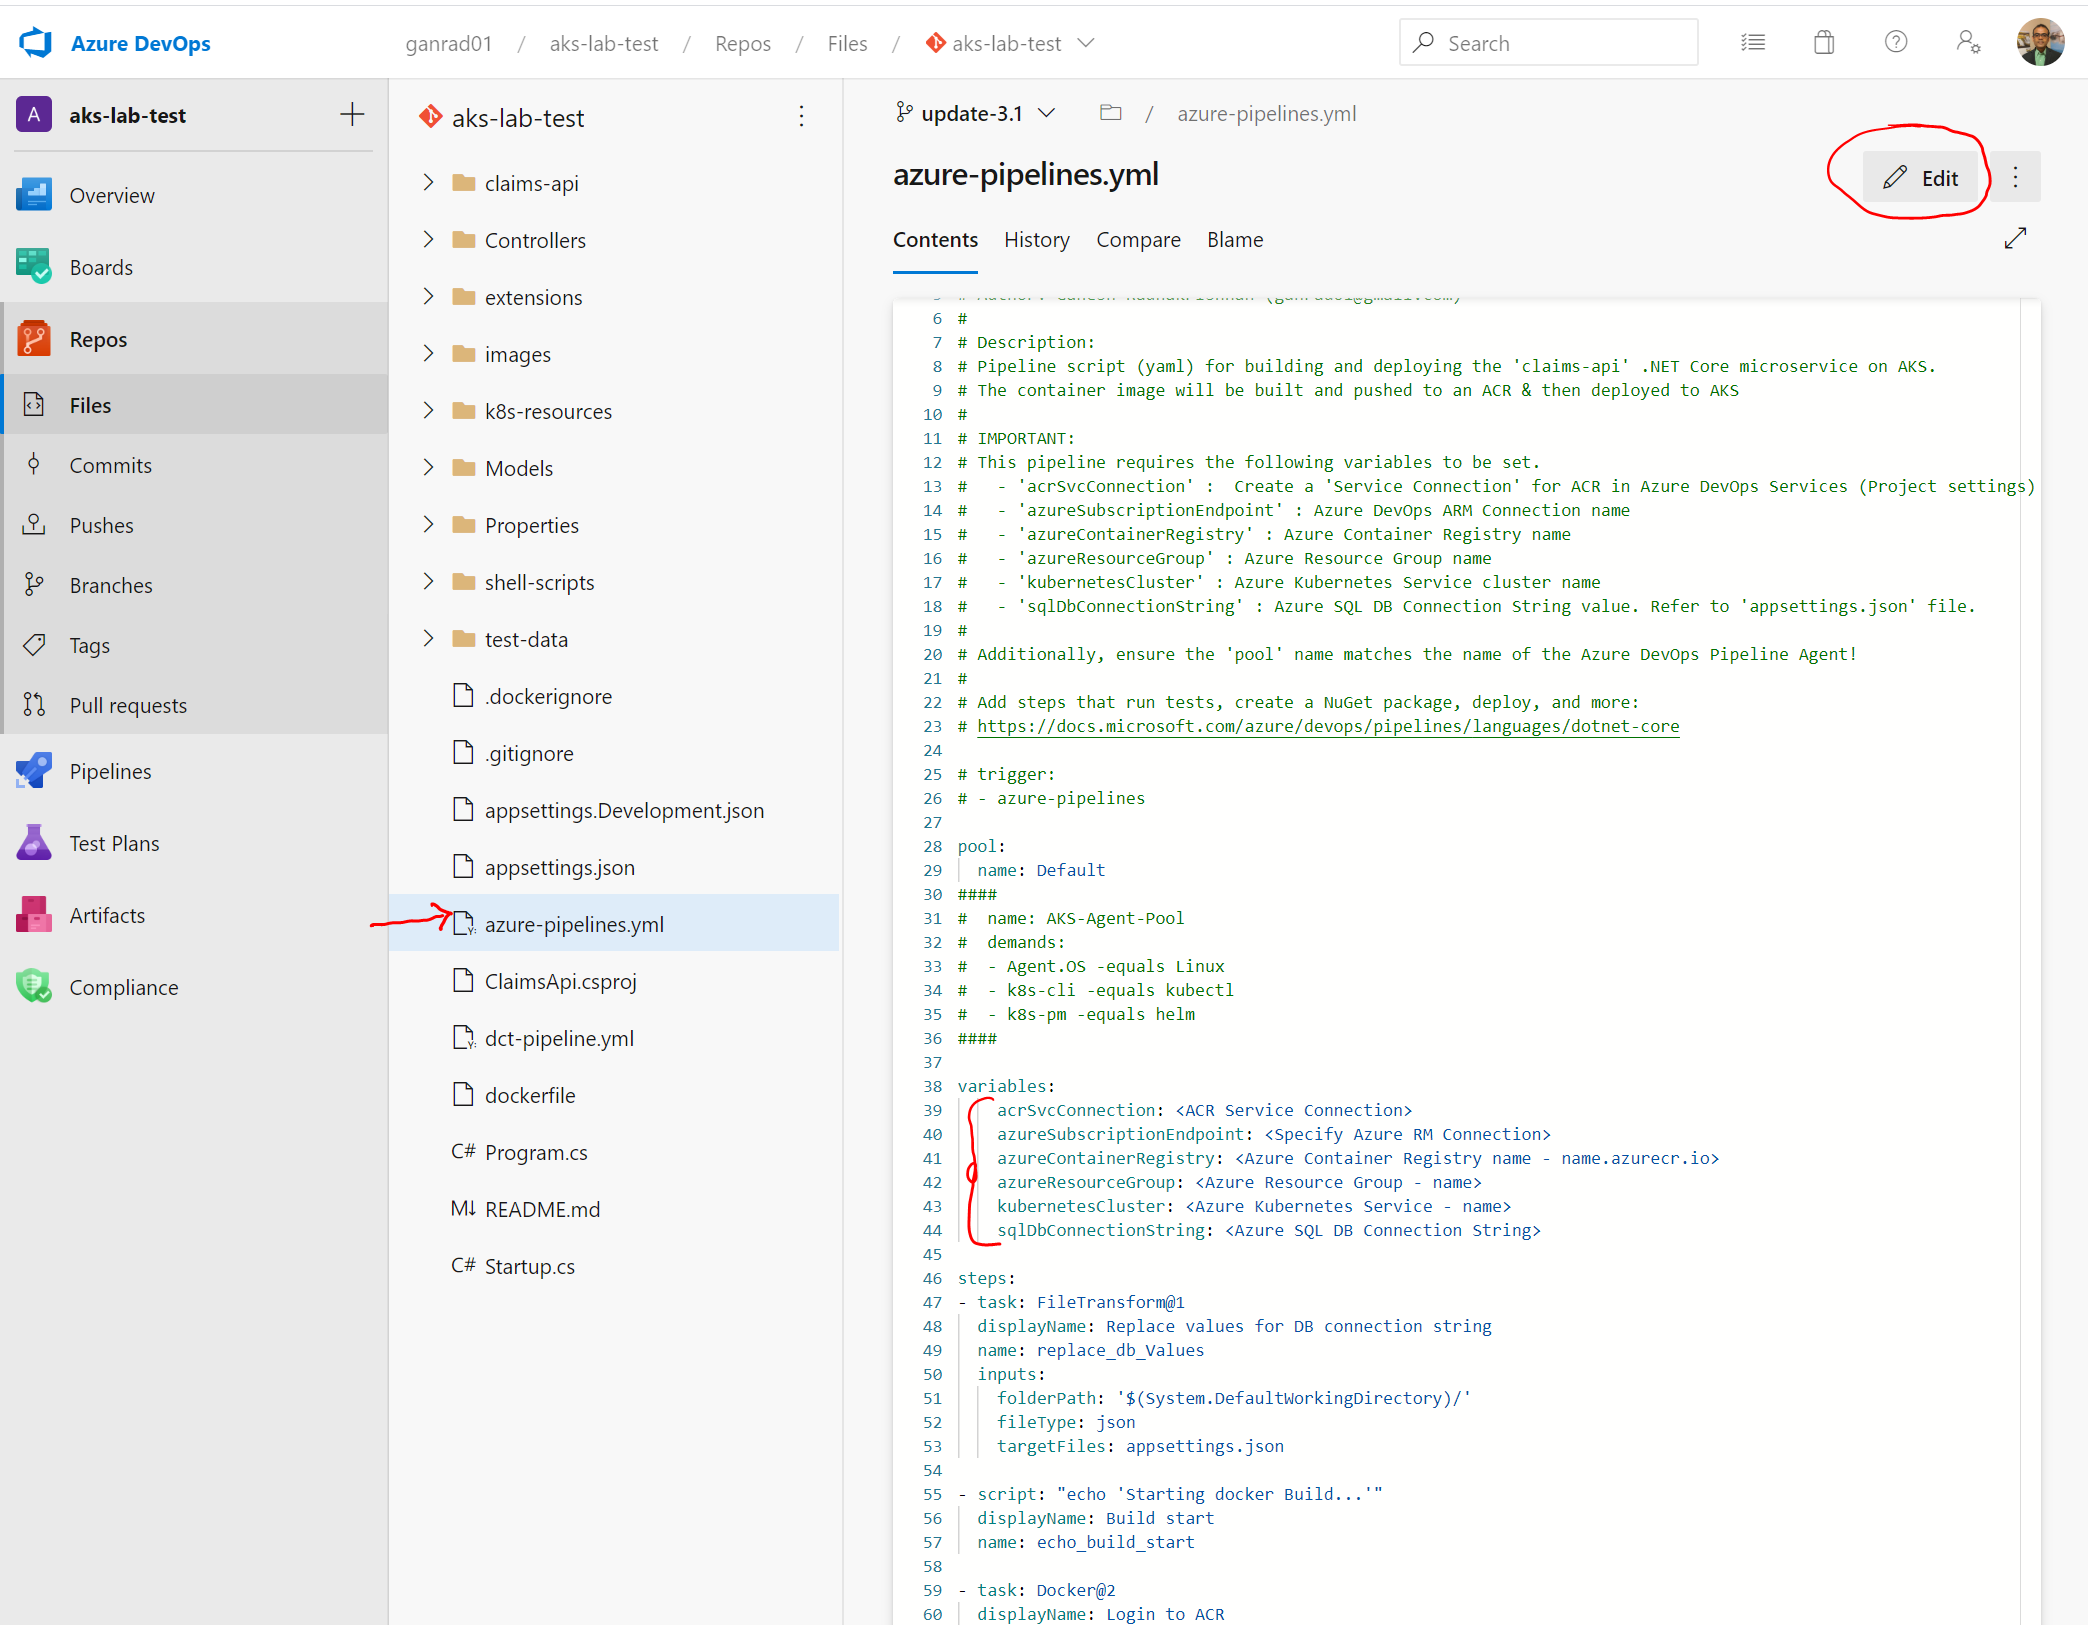This screenshot has height=1625, width=2088.
Task: Open User settings icon in header
Action: (1967, 43)
